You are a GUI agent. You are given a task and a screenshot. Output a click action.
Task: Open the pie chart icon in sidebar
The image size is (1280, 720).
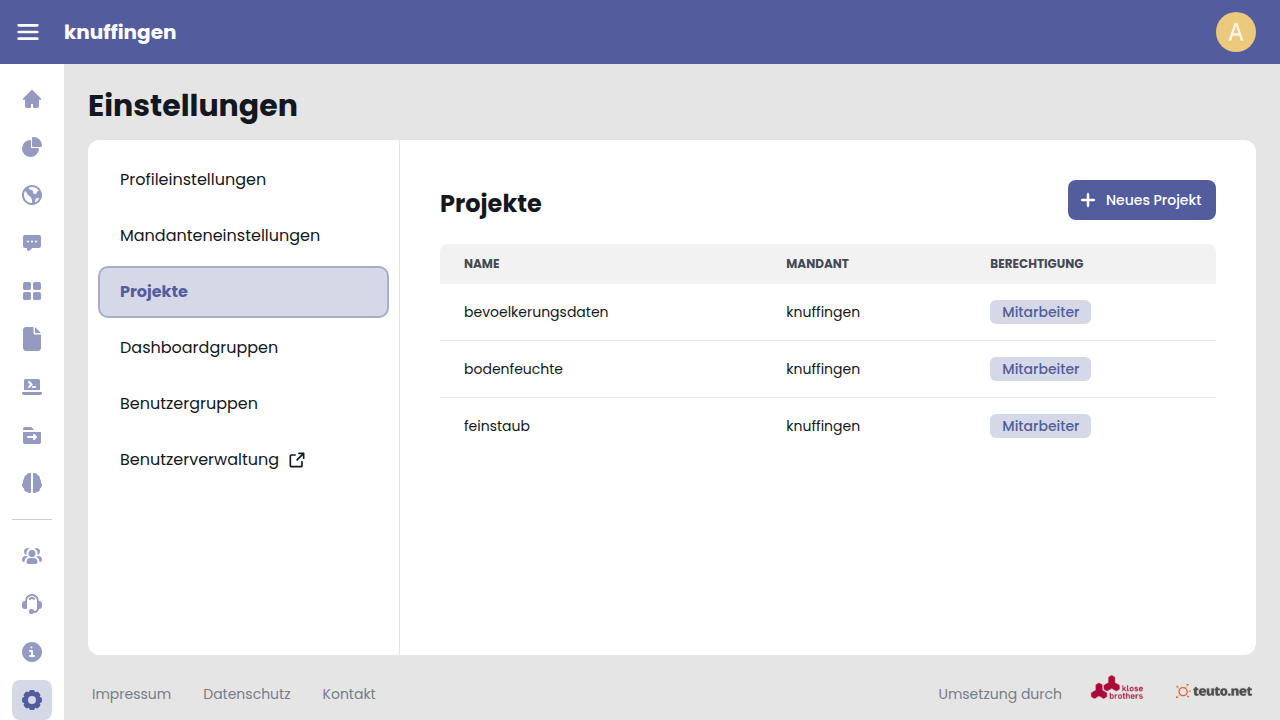(32, 147)
